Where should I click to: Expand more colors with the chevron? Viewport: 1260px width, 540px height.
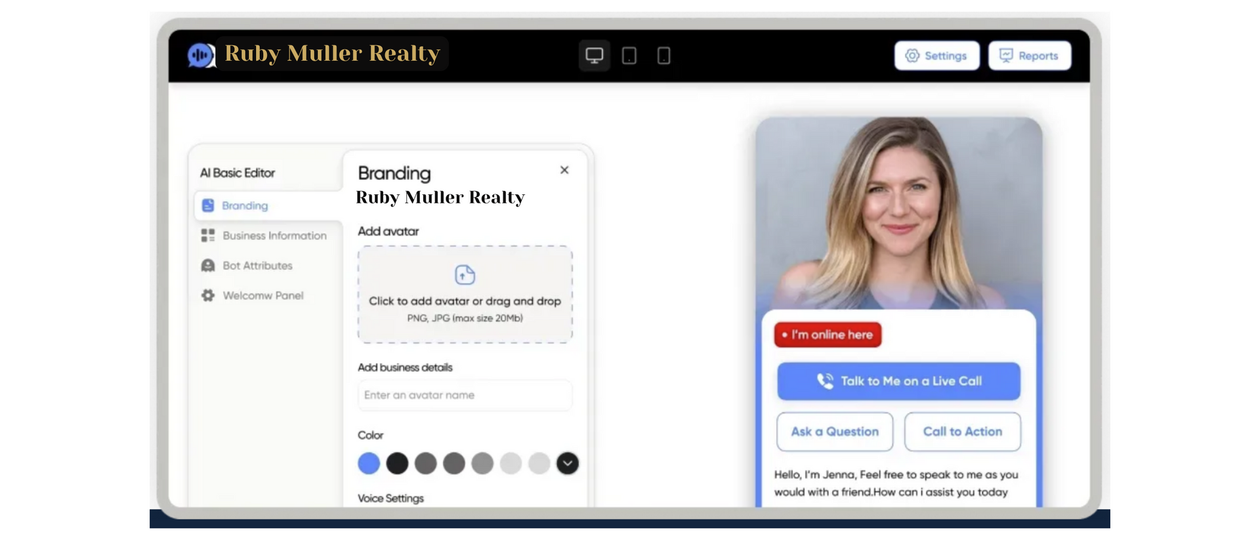tap(567, 463)
